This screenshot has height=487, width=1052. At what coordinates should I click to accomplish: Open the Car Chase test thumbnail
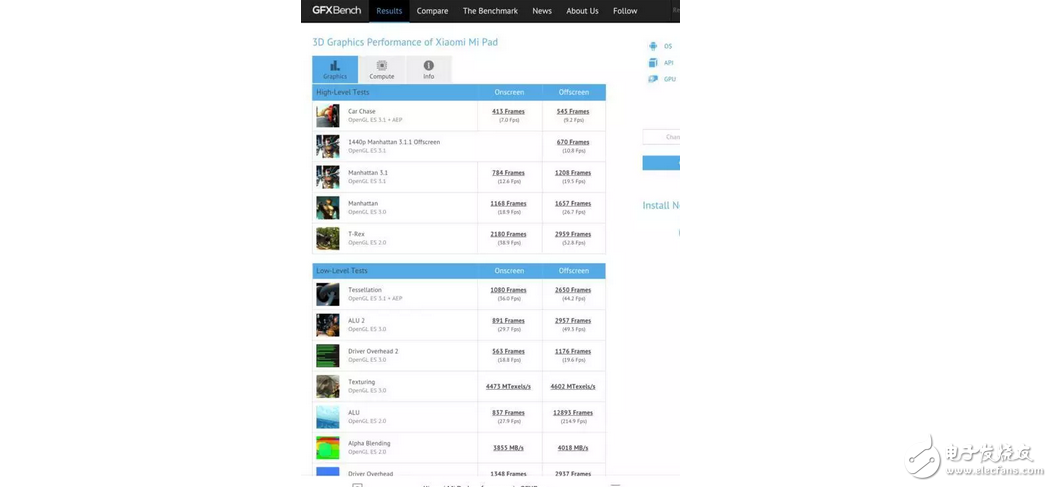coord(328,116)
